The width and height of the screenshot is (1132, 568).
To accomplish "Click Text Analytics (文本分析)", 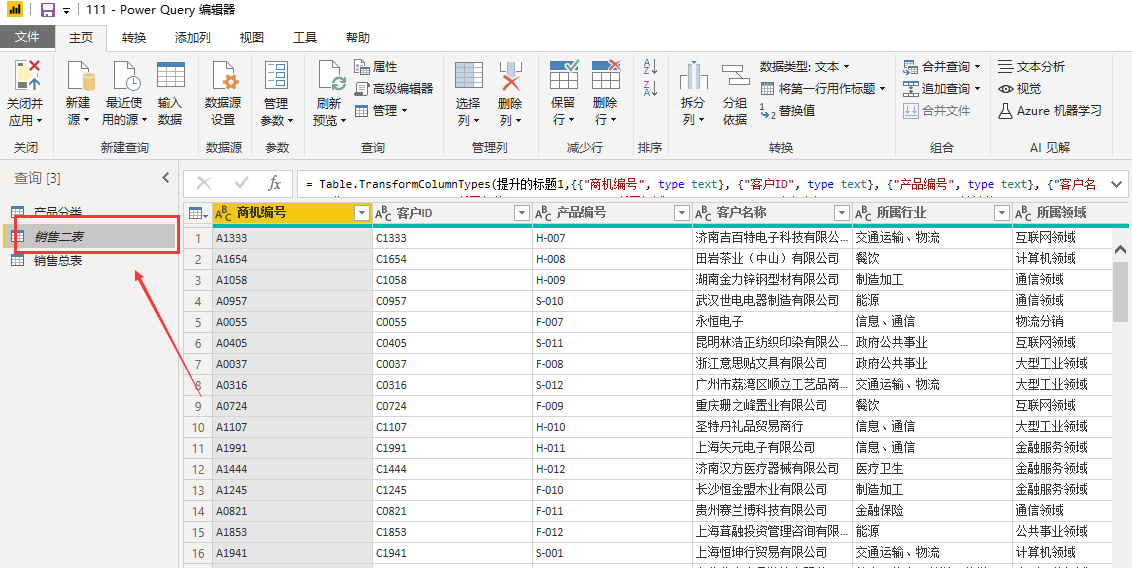I will coord(1032,66).
